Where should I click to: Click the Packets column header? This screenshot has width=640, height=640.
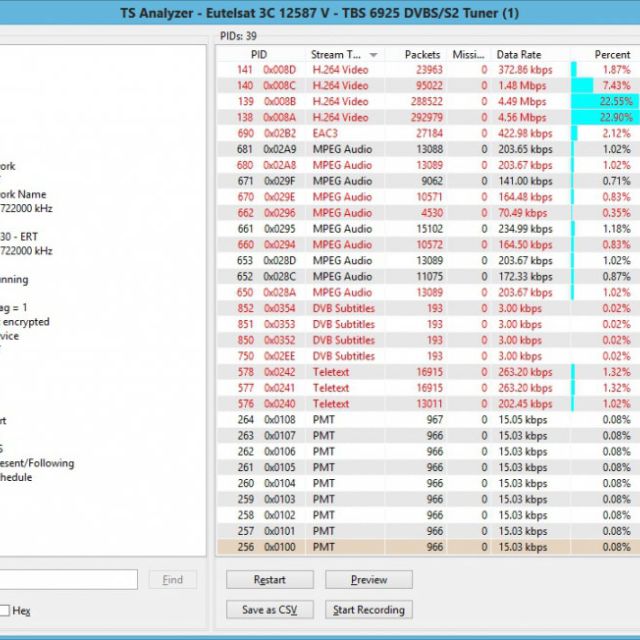[x=422, y=54]
